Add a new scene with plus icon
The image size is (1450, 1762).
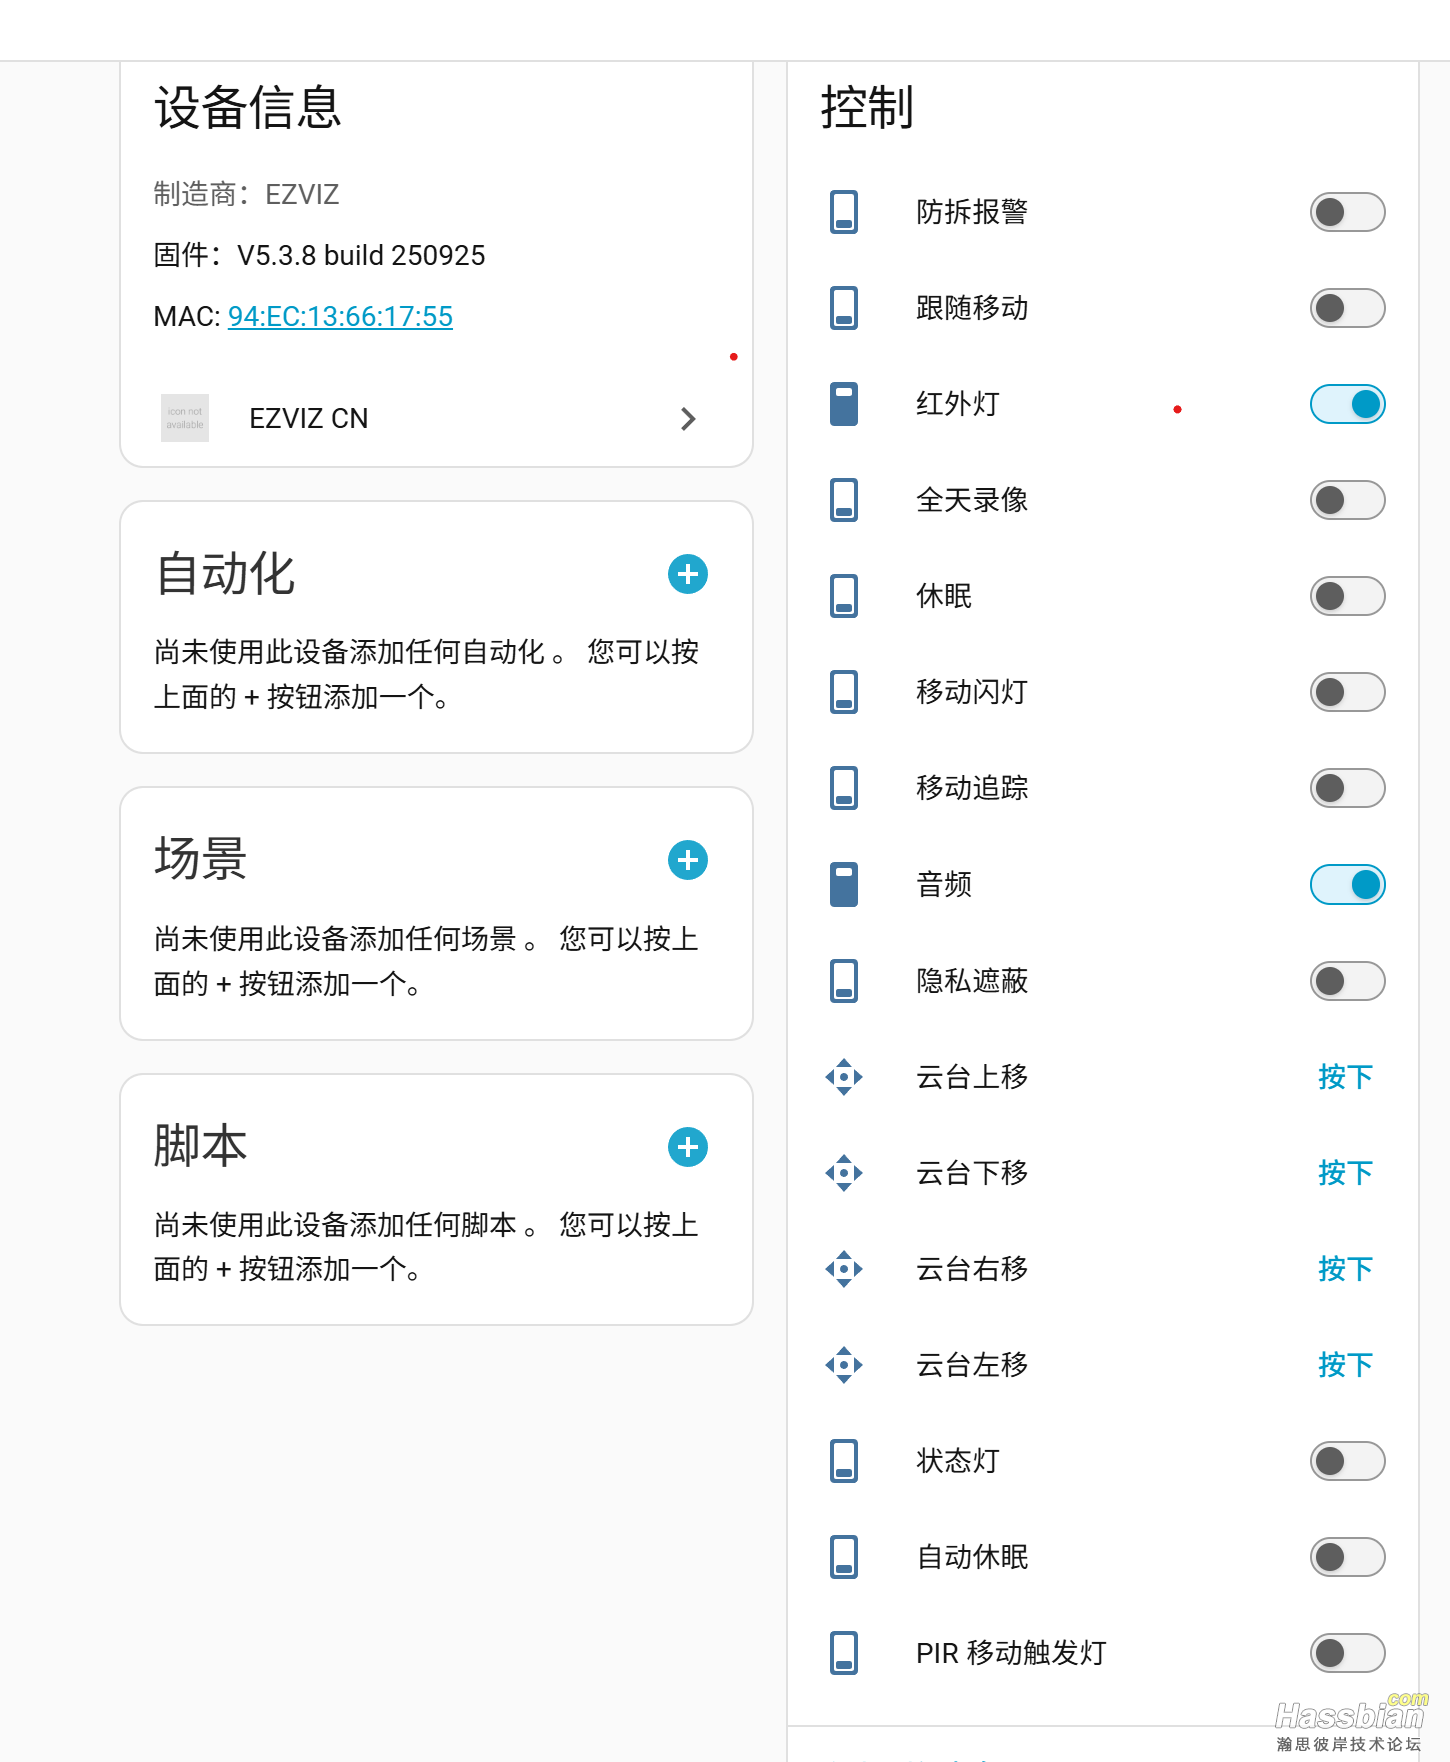click(x=688, y=860)
